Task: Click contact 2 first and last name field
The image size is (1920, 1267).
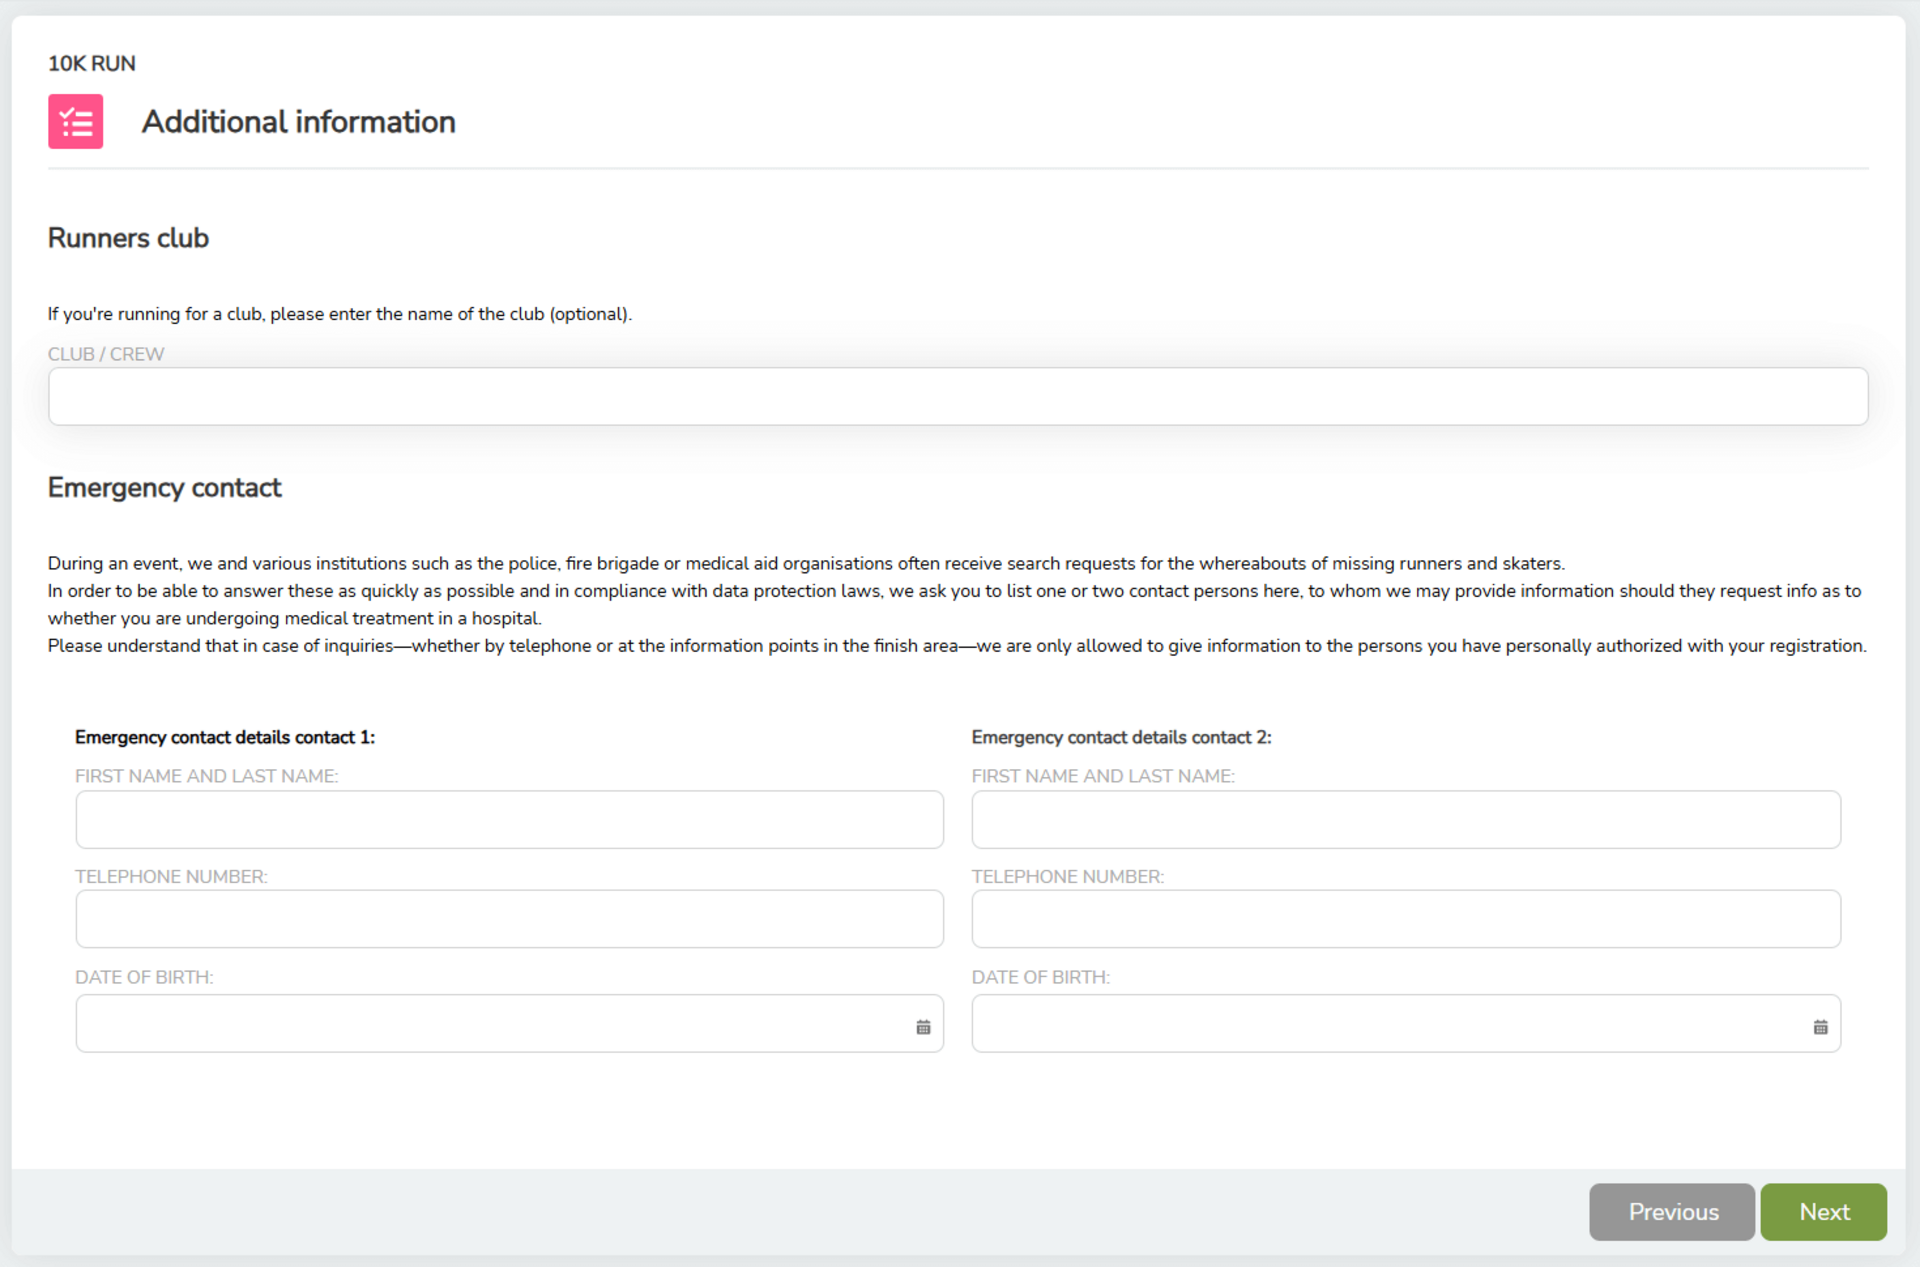Action: [x=1405, y=820]
